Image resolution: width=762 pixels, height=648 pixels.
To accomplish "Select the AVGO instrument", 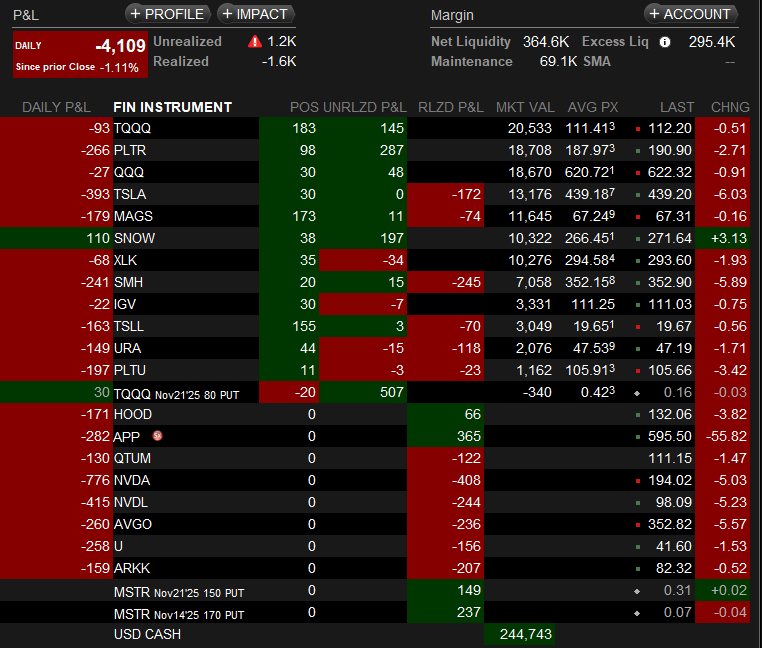I will [x=133, y=524].
